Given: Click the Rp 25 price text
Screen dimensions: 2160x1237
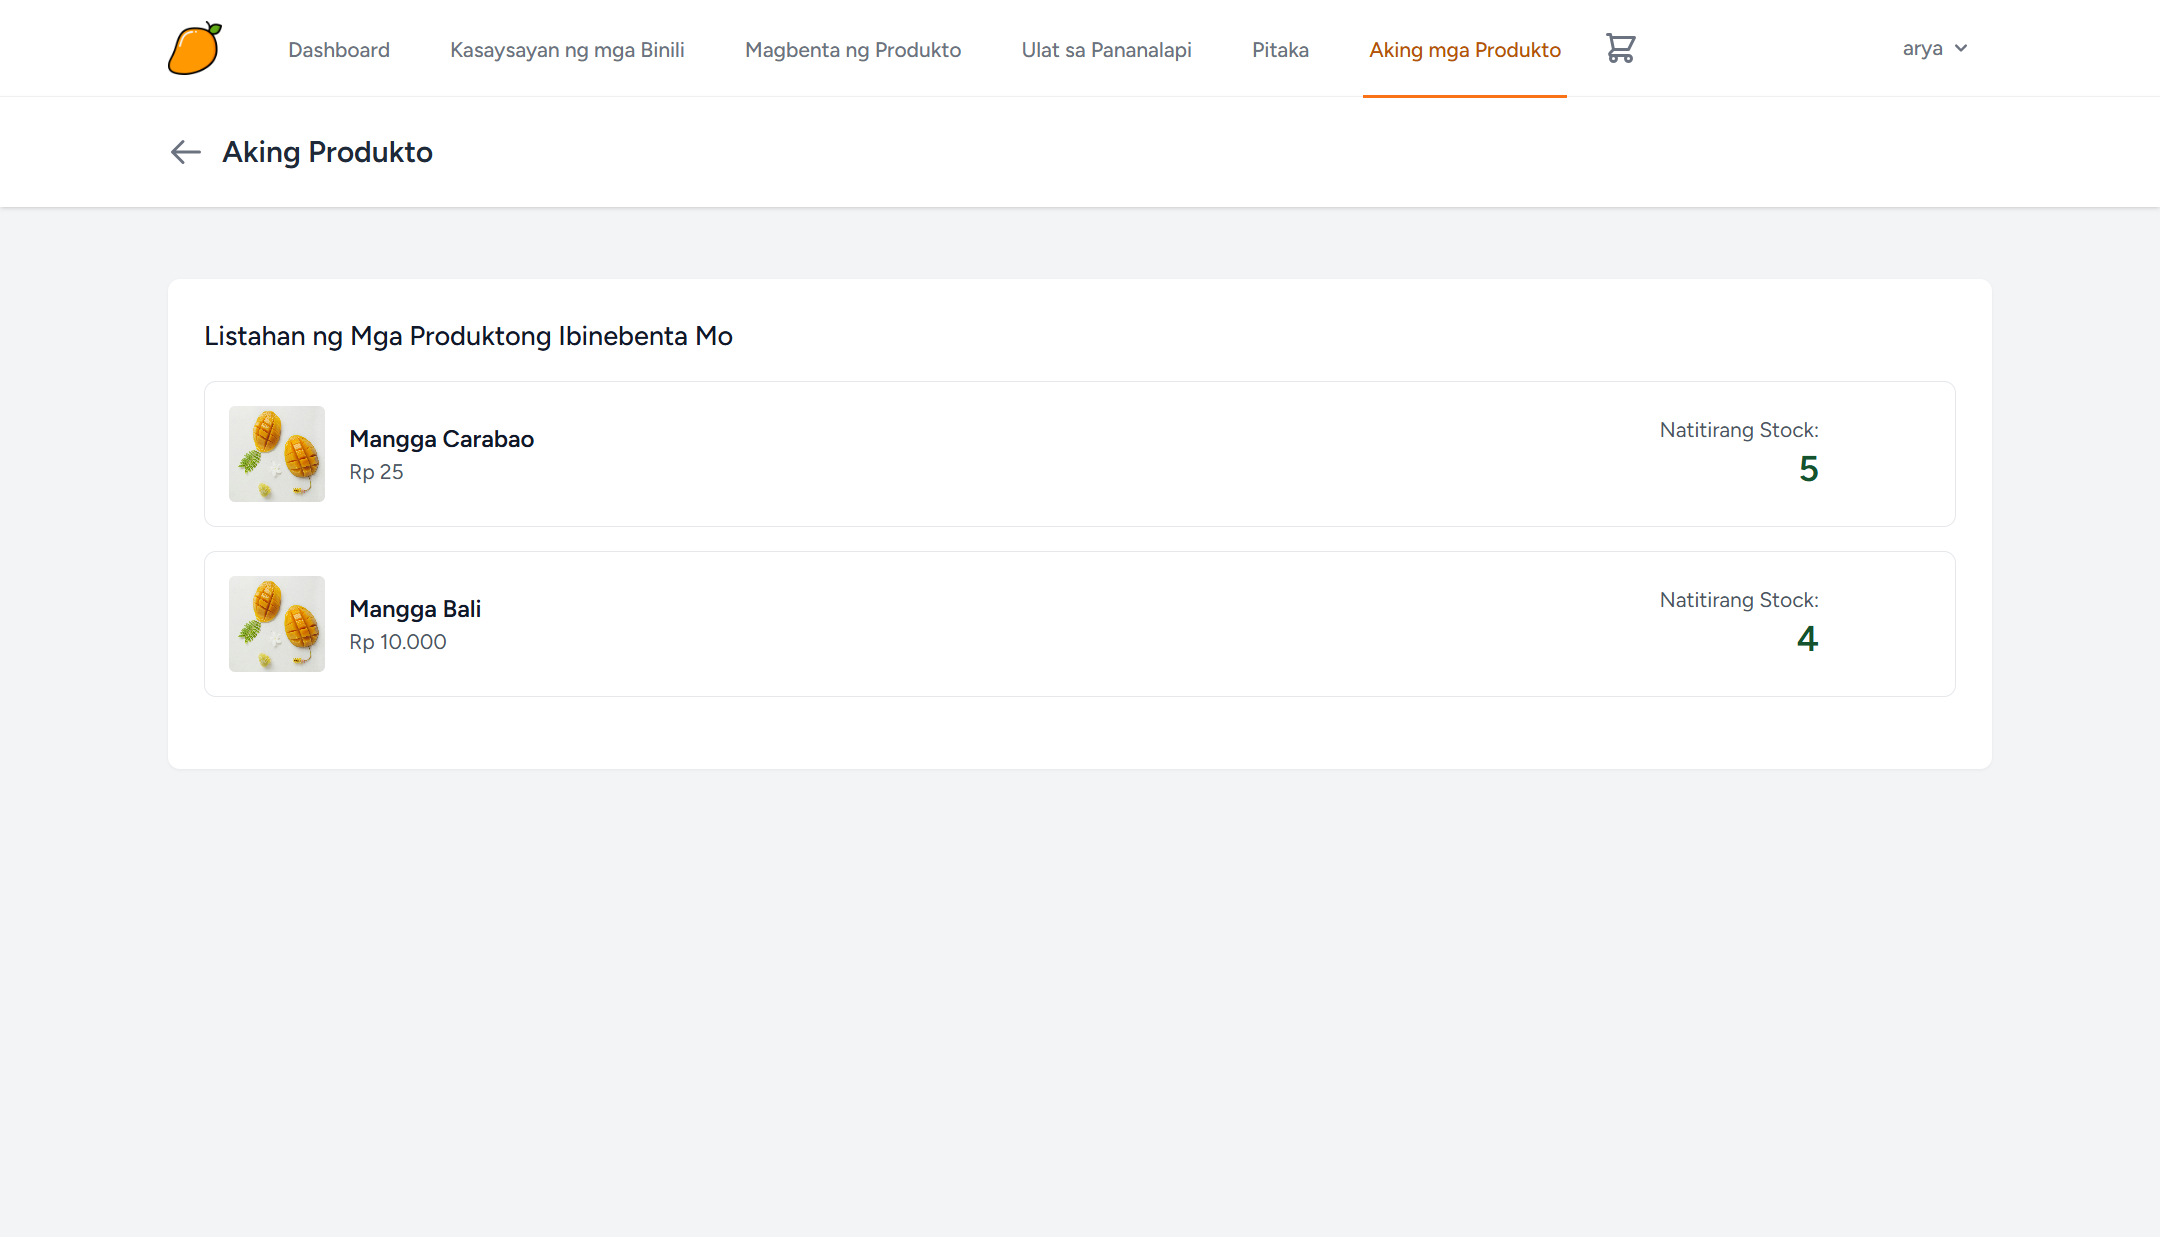Looking at the screenshot, I should (376, 472).
